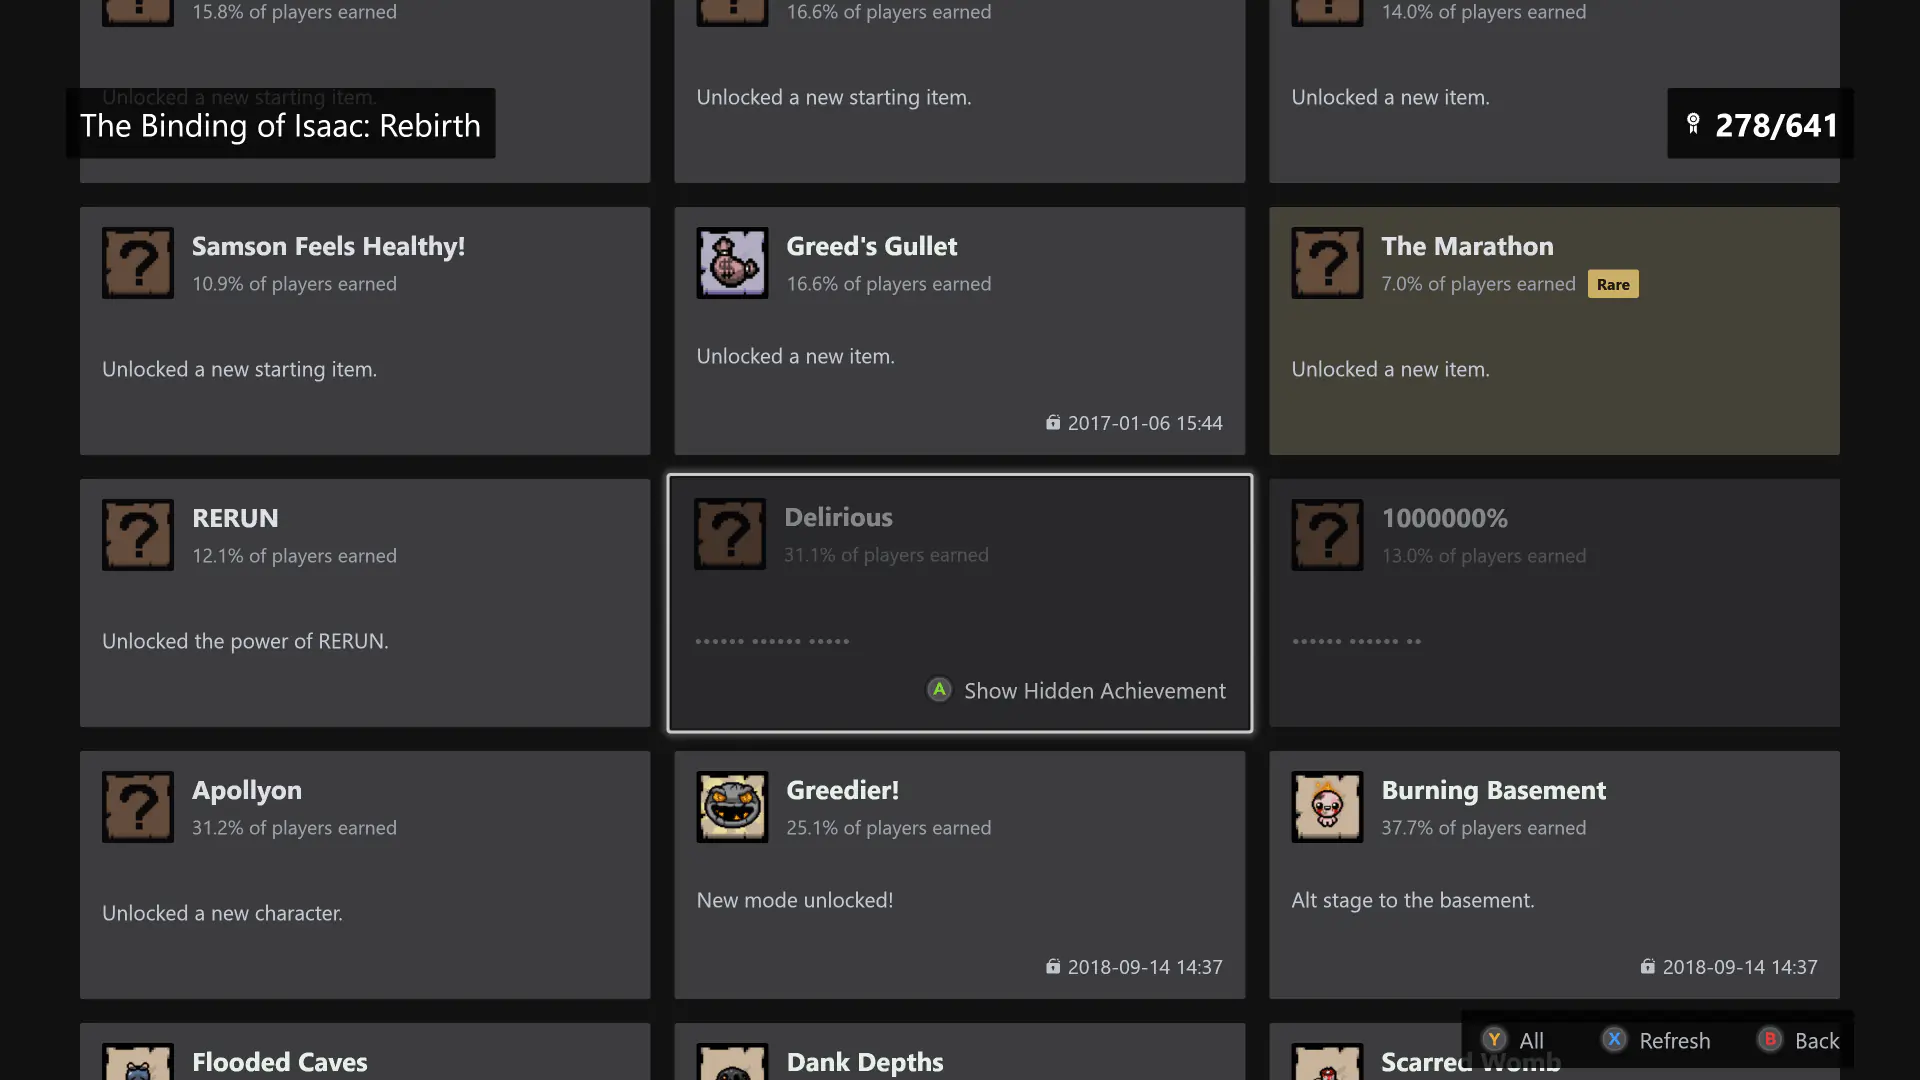The height and width of the screenshot is (1080, 1920).
Task: Select The Marathon locked question-mark icon
Action: [x=1327, y=263]
